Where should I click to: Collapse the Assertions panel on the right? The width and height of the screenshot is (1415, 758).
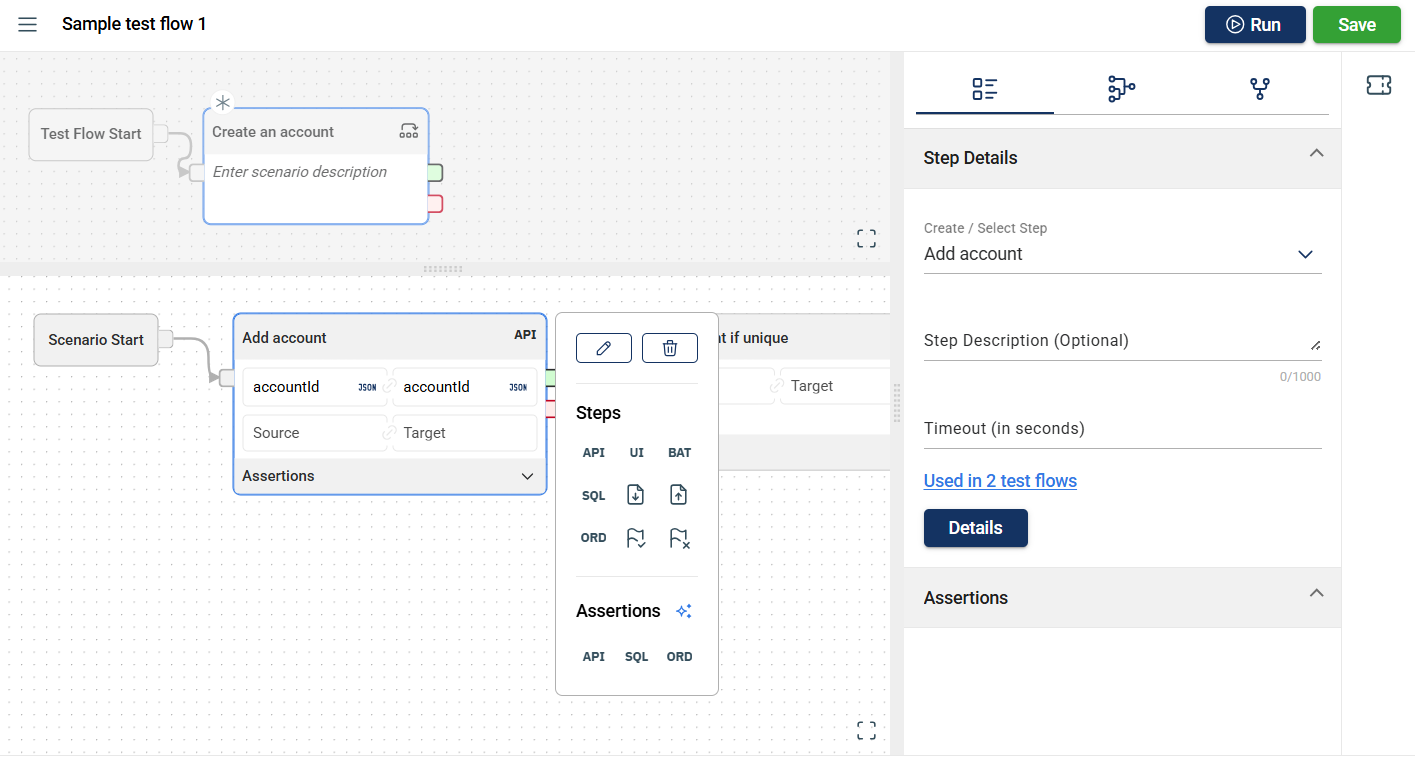pos(1316,594)
